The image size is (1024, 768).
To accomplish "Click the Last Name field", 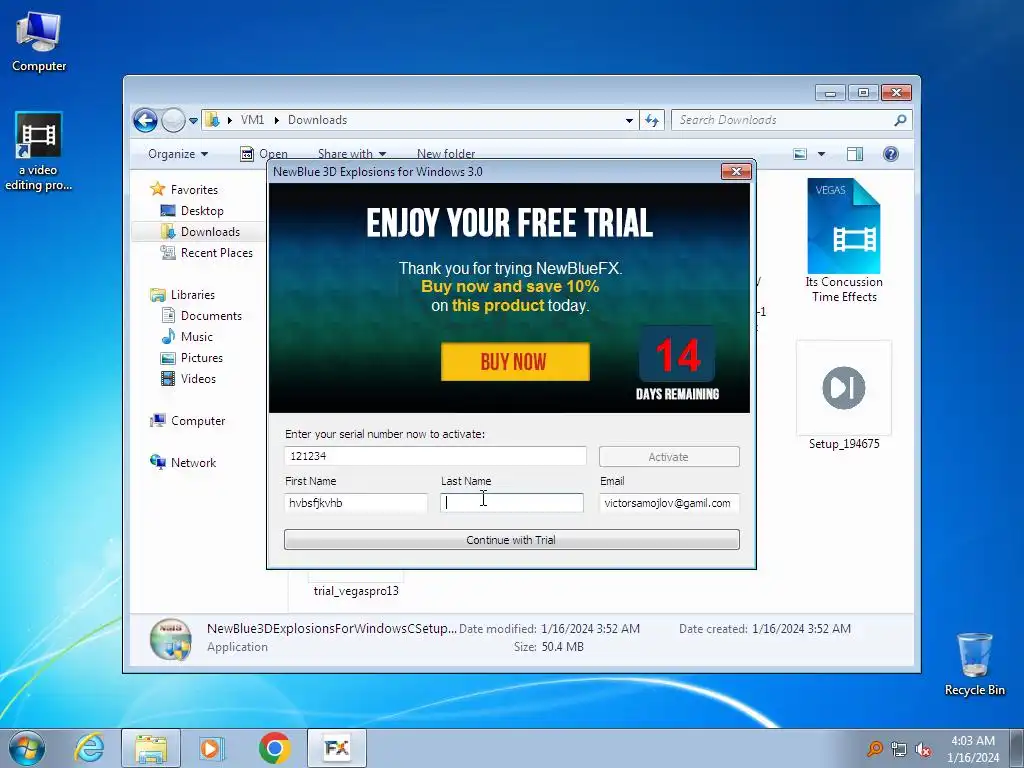I will [x=512, y=503].
